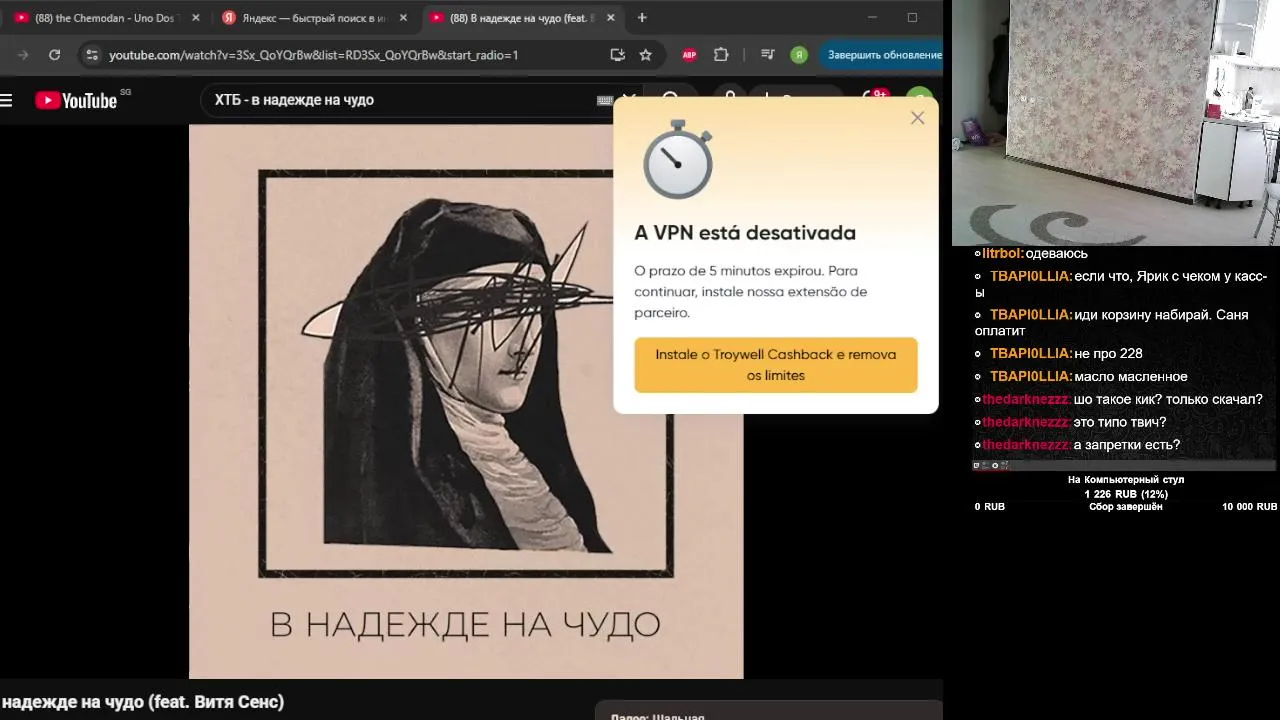Click the address bar URL
This screenshot has height=720, width=1280.
tap(313, 55)
